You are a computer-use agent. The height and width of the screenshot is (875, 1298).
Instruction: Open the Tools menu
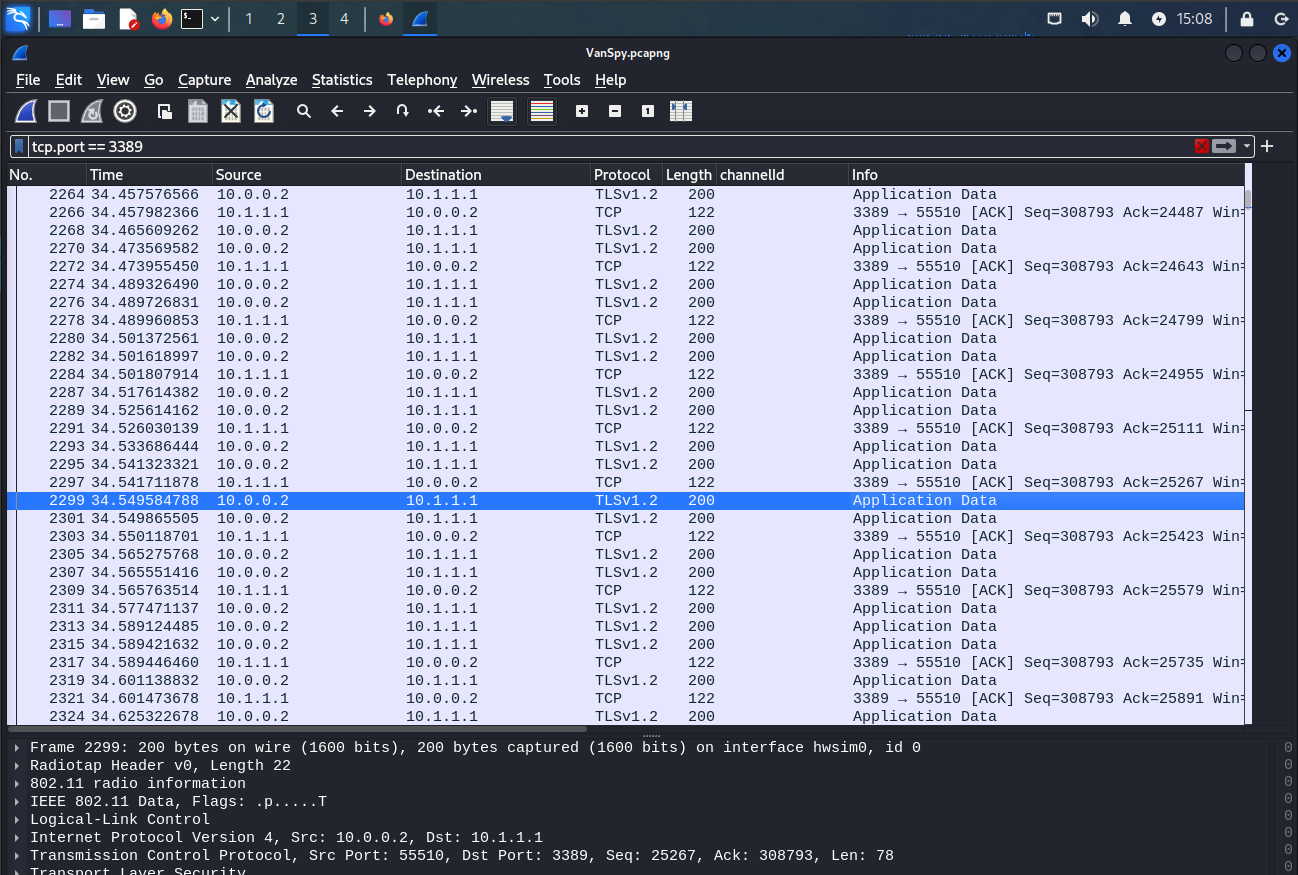(x=562, y=80)
